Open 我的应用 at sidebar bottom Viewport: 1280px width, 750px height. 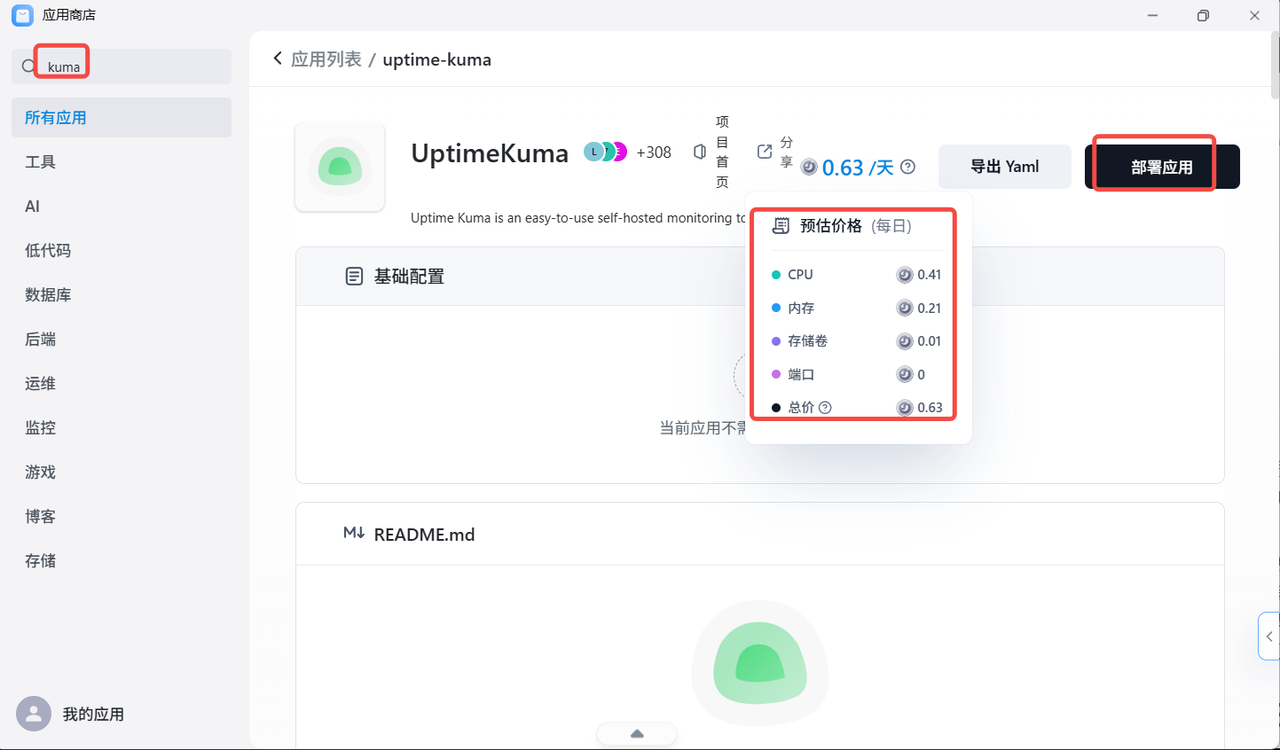tap(93, 714)
